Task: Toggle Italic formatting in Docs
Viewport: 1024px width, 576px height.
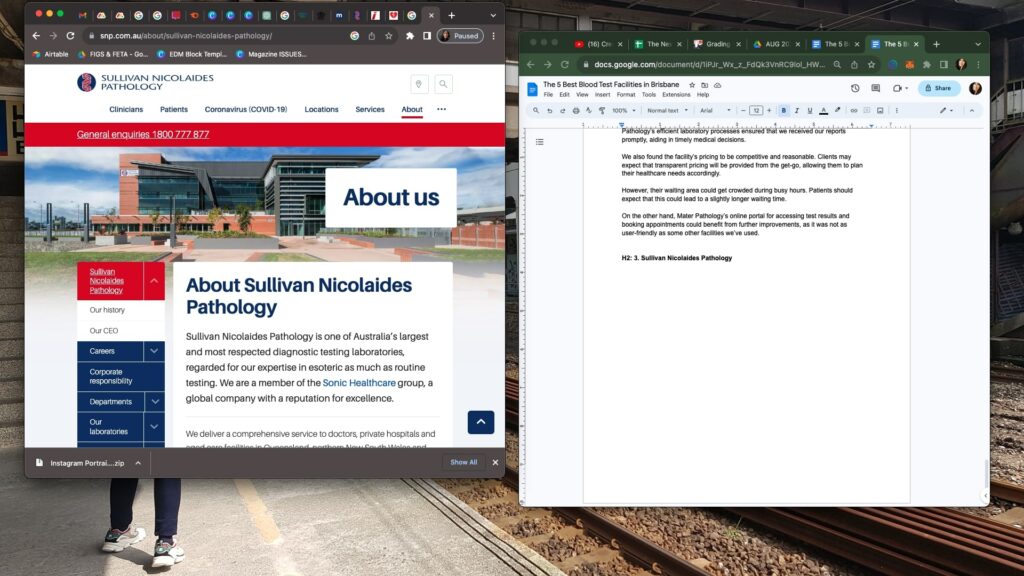Action: 797,110
